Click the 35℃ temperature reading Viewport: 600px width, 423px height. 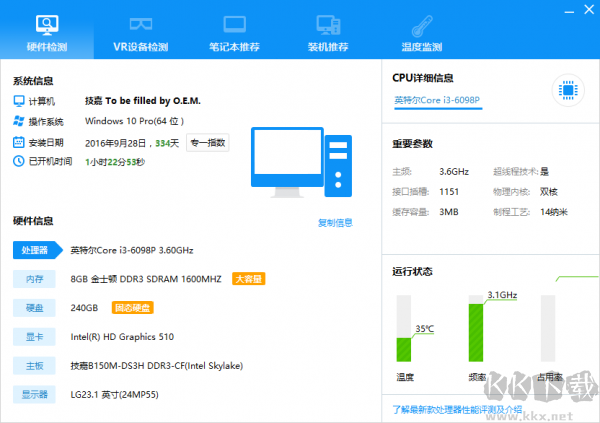point(425,328)
